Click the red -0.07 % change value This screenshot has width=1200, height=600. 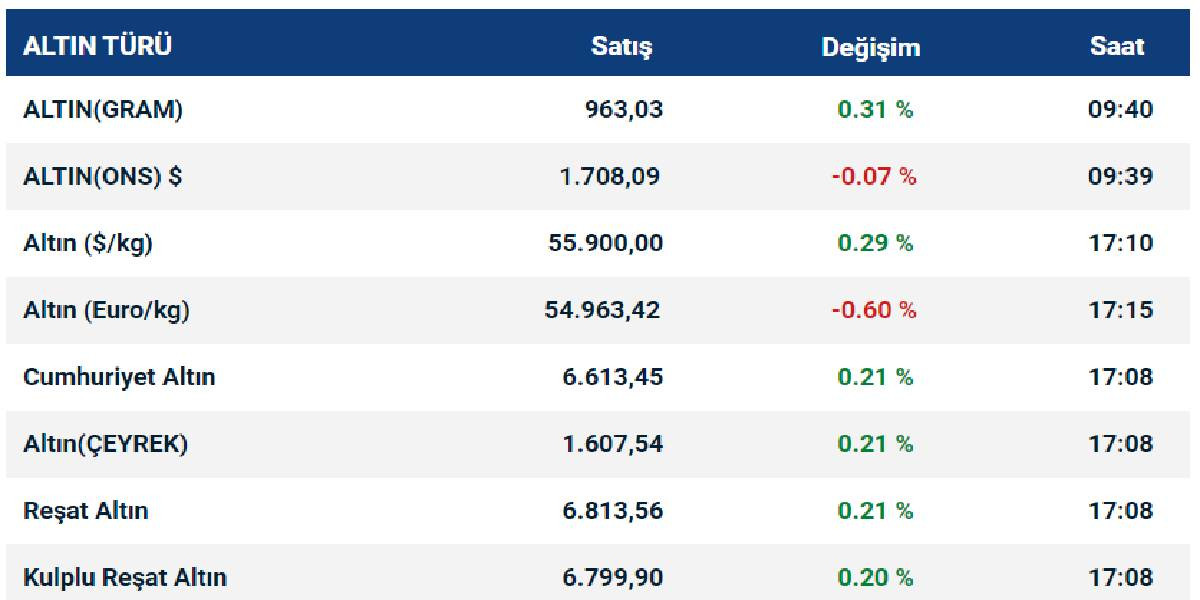[874, 177]
